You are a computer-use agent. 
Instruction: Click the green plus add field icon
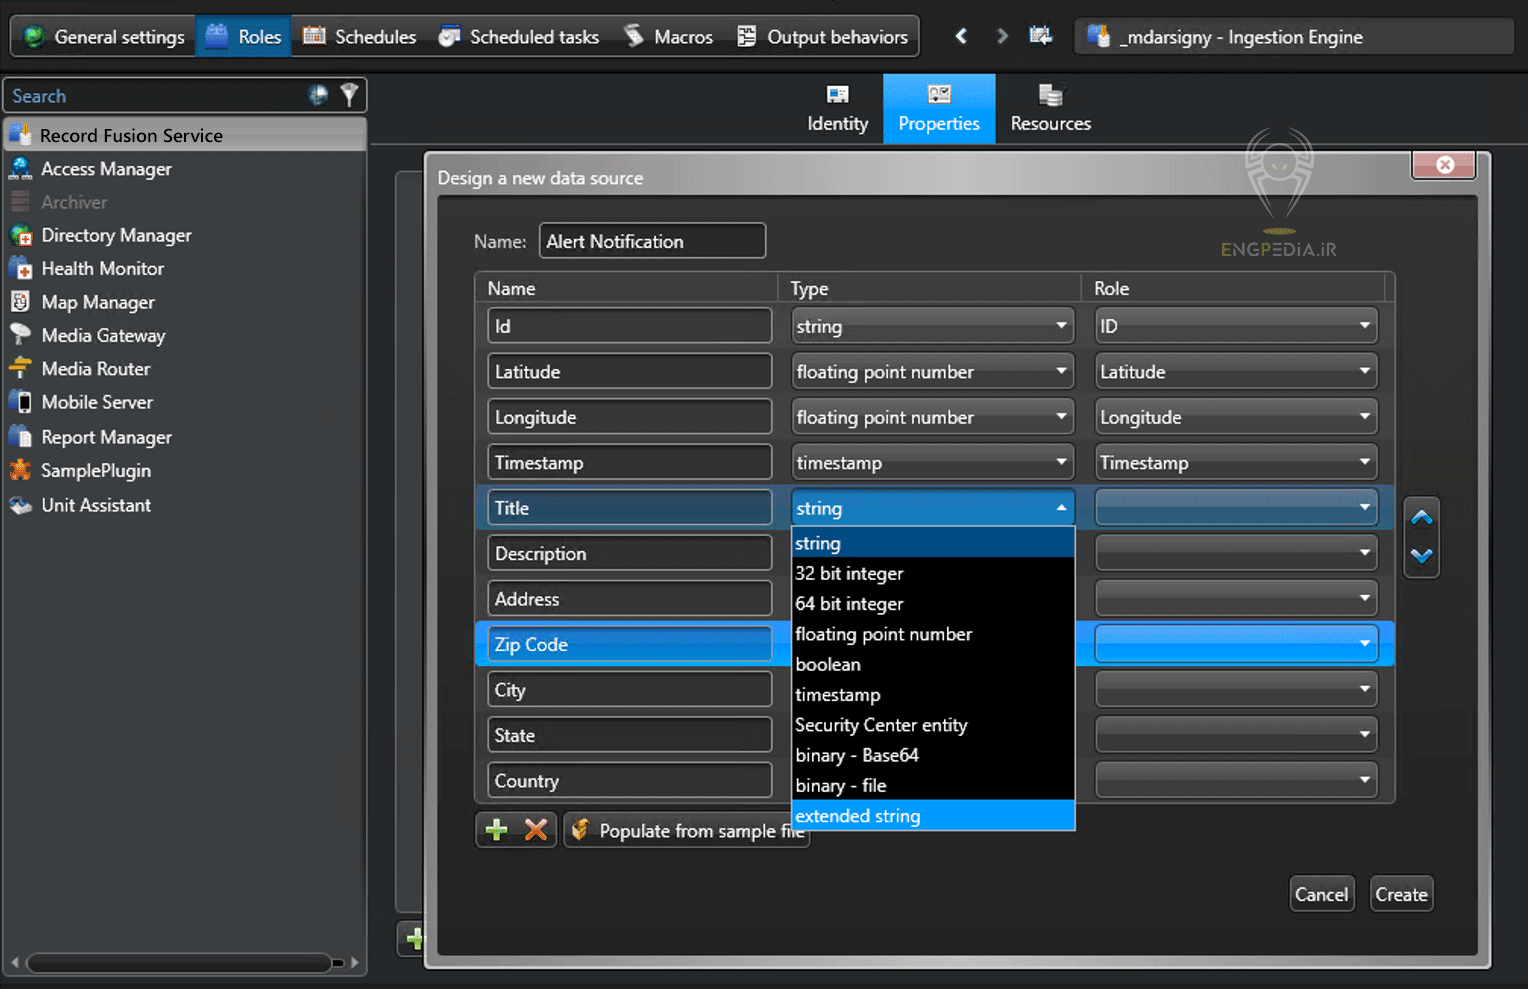[496, 830]
